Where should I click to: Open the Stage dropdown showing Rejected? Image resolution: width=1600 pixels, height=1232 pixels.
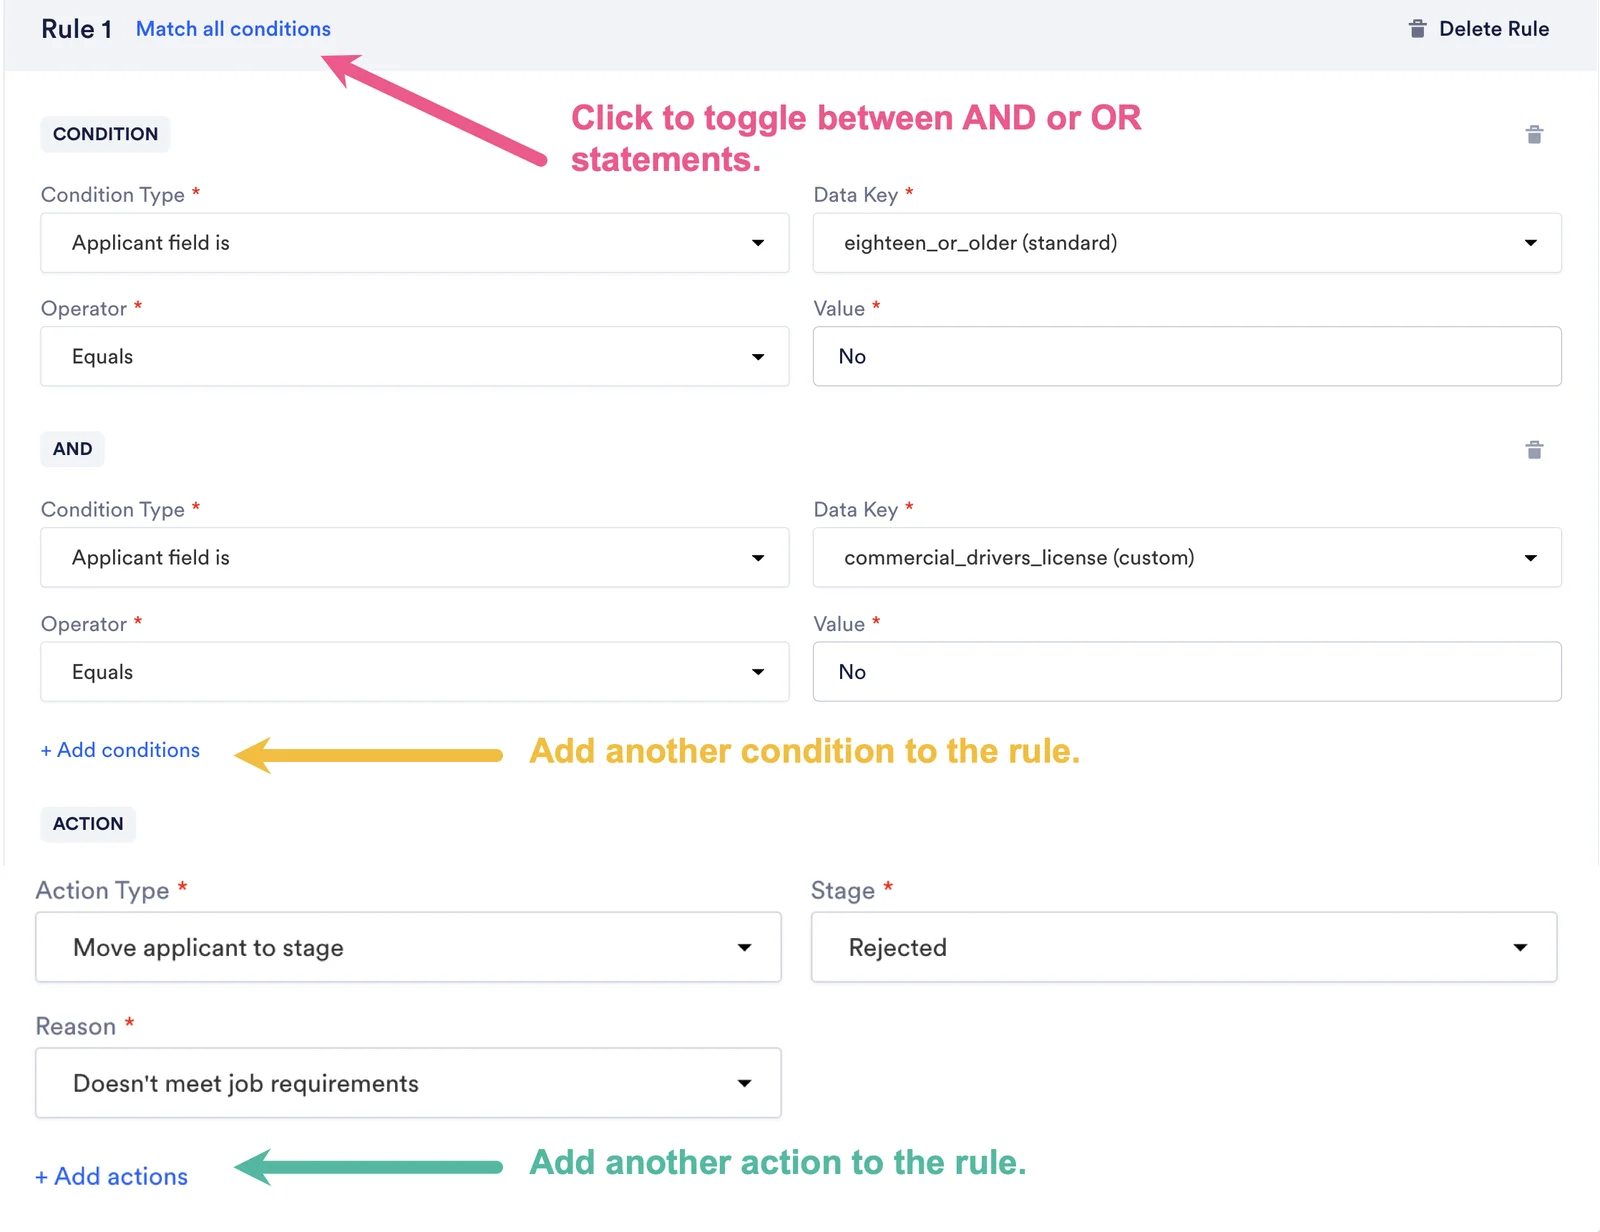pos(1184,947)
